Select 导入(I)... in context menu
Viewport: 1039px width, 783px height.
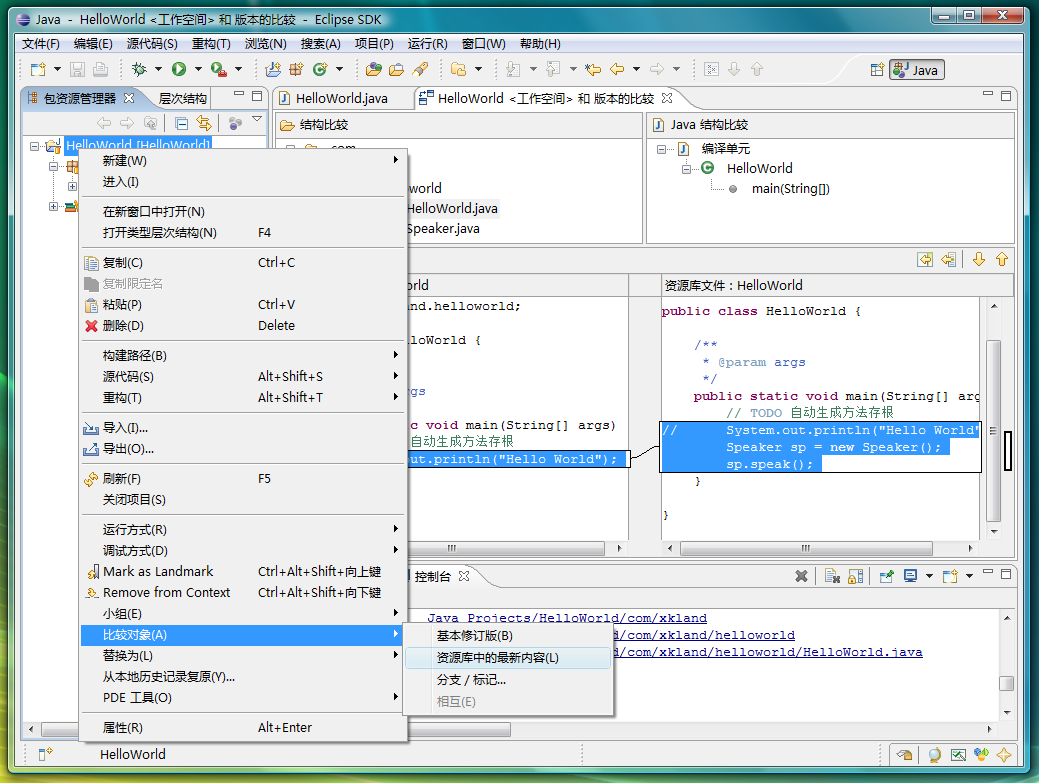click(243, 428)
